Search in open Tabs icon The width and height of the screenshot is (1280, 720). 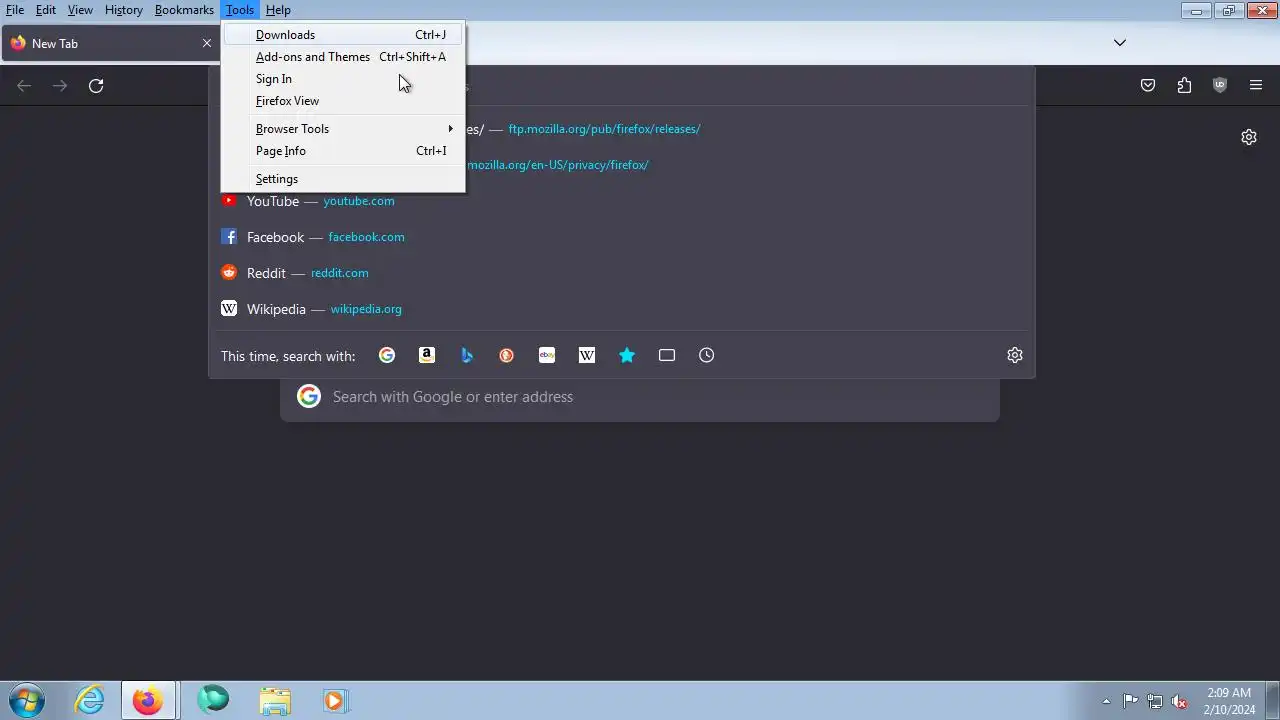coord(667,355)
